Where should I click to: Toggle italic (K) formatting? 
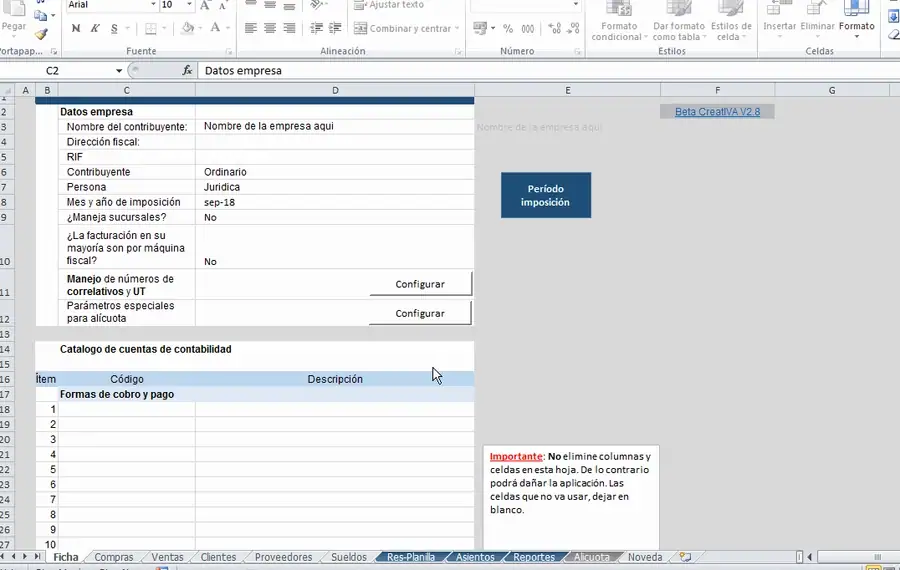95,28
